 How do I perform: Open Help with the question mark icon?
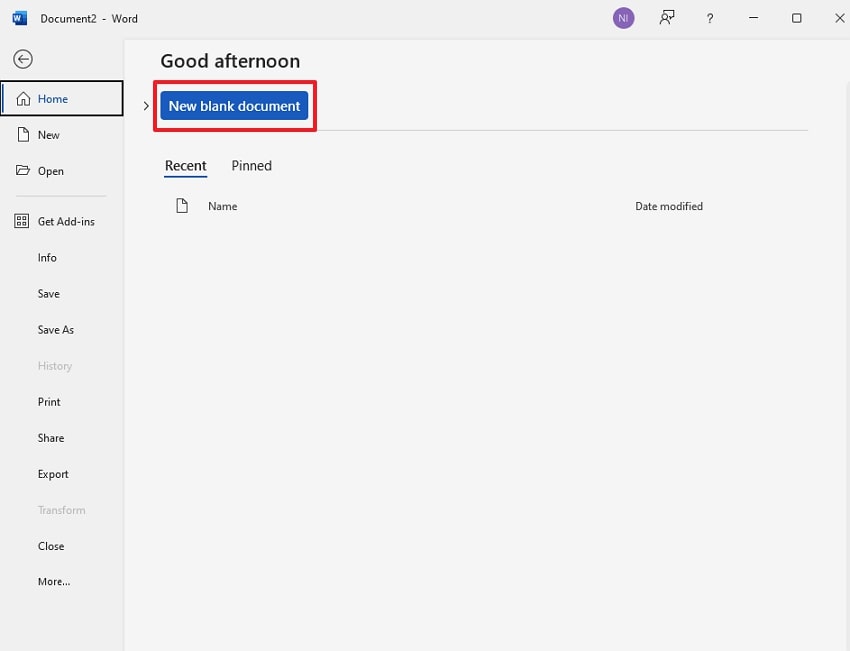710,18
